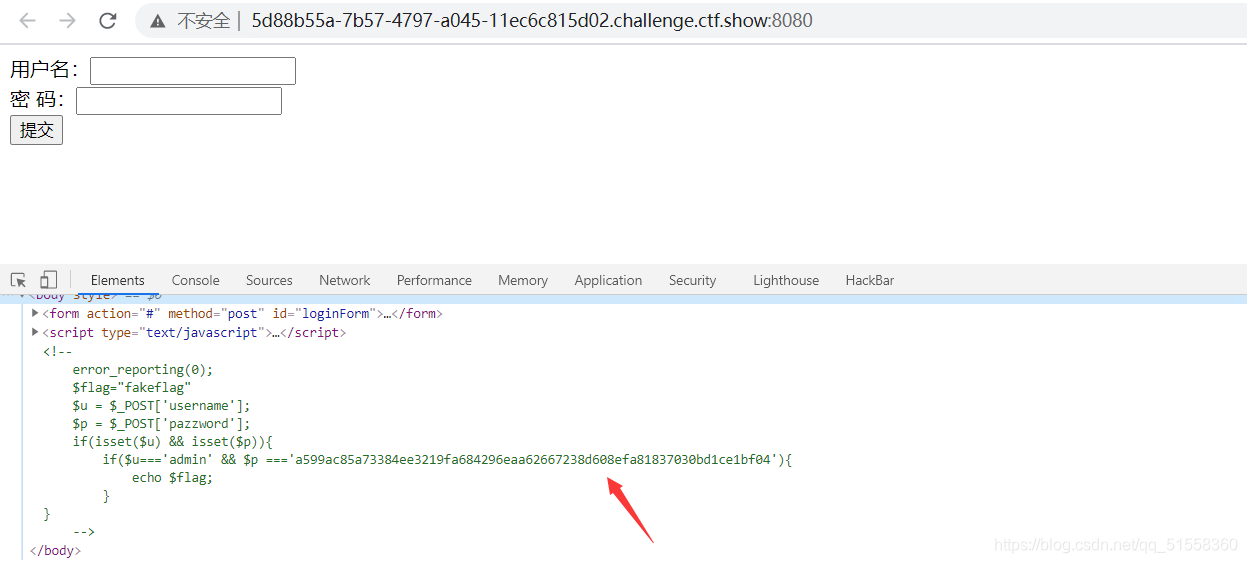Focus the 用户名 username field
The height and width of the screenshot is (563, 1247).
coord(193,71)
